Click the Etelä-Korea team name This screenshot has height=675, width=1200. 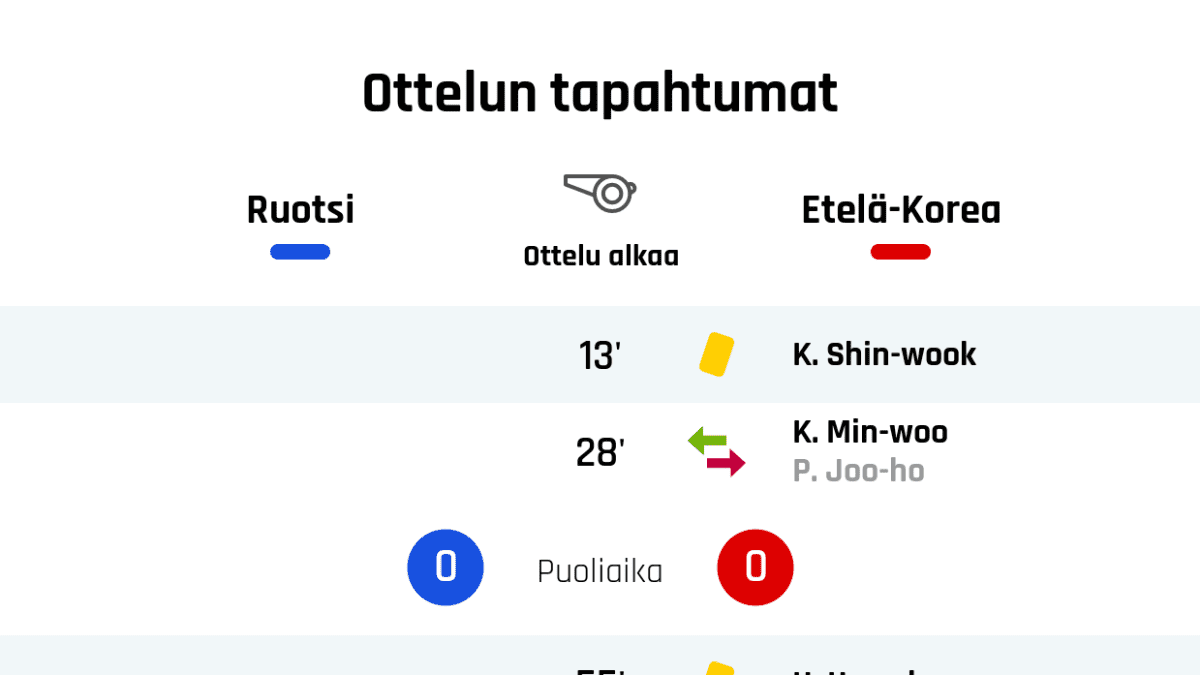[x=900, y=210]
